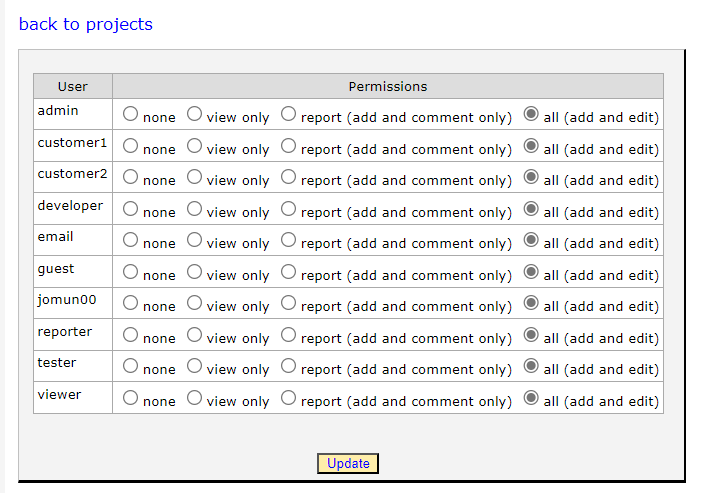
Task: Set viewer permission to none
Action: pos(130,398)
